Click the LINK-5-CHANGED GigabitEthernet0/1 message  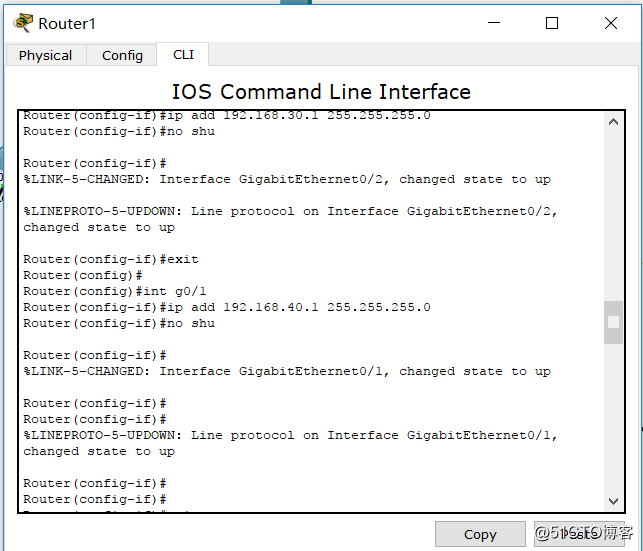pos(287,371)
